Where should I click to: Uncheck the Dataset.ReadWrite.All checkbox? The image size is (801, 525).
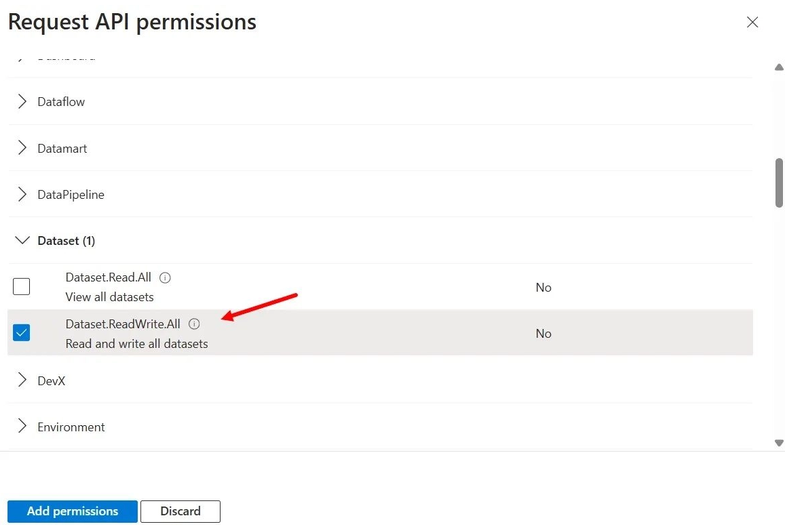21,333
